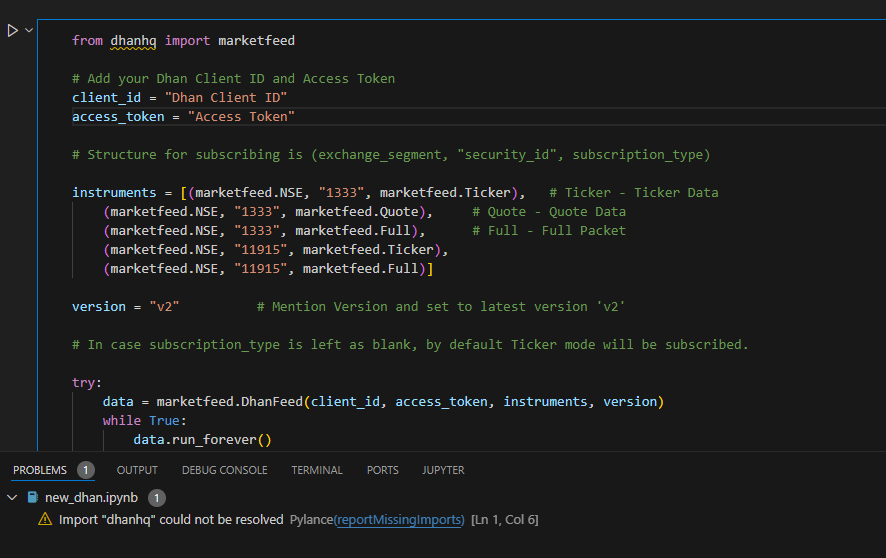Run the notebook cell with play icon

click(x=12, y=30)
